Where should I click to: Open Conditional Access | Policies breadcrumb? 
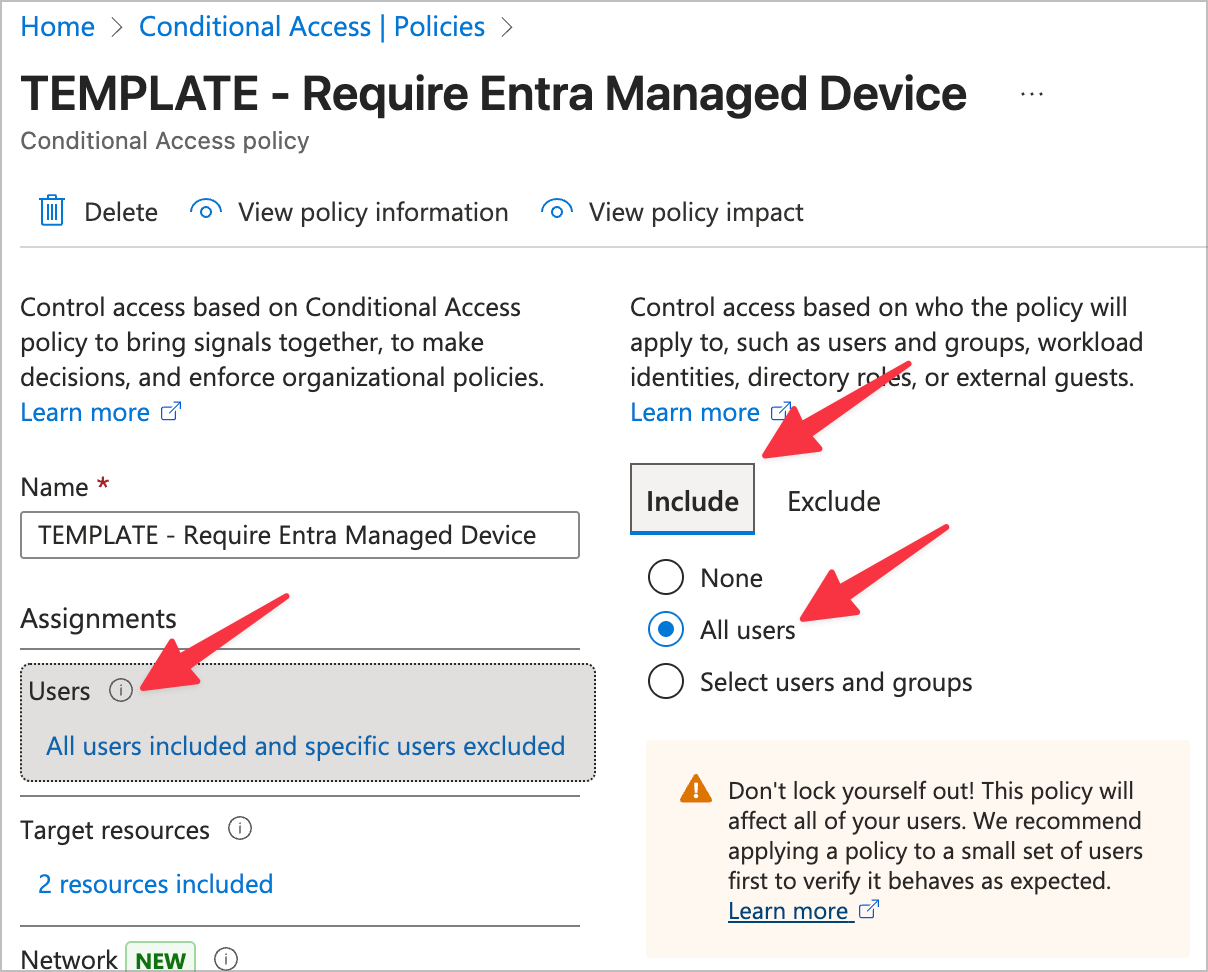312,27
